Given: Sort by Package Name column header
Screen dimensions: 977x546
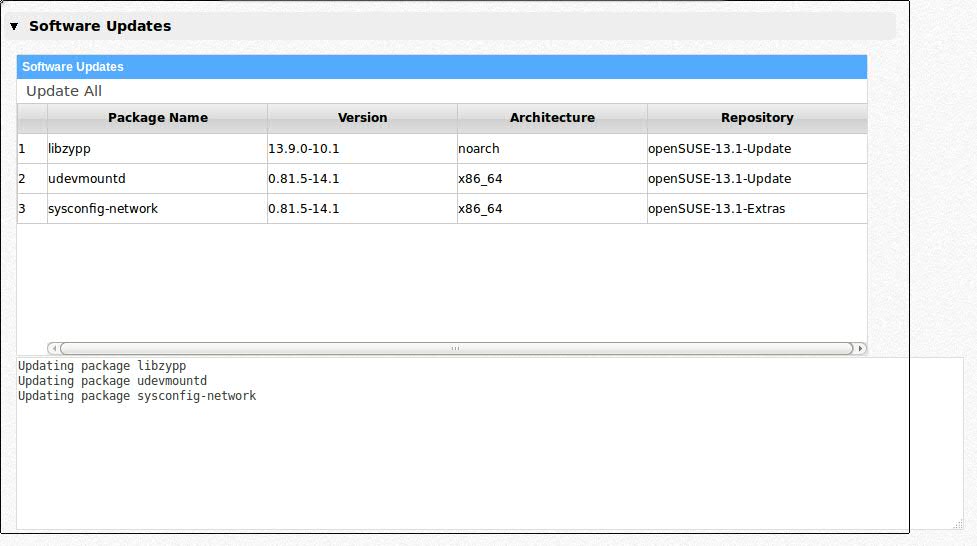Looking at the screenshot, I should coord(157,118).
